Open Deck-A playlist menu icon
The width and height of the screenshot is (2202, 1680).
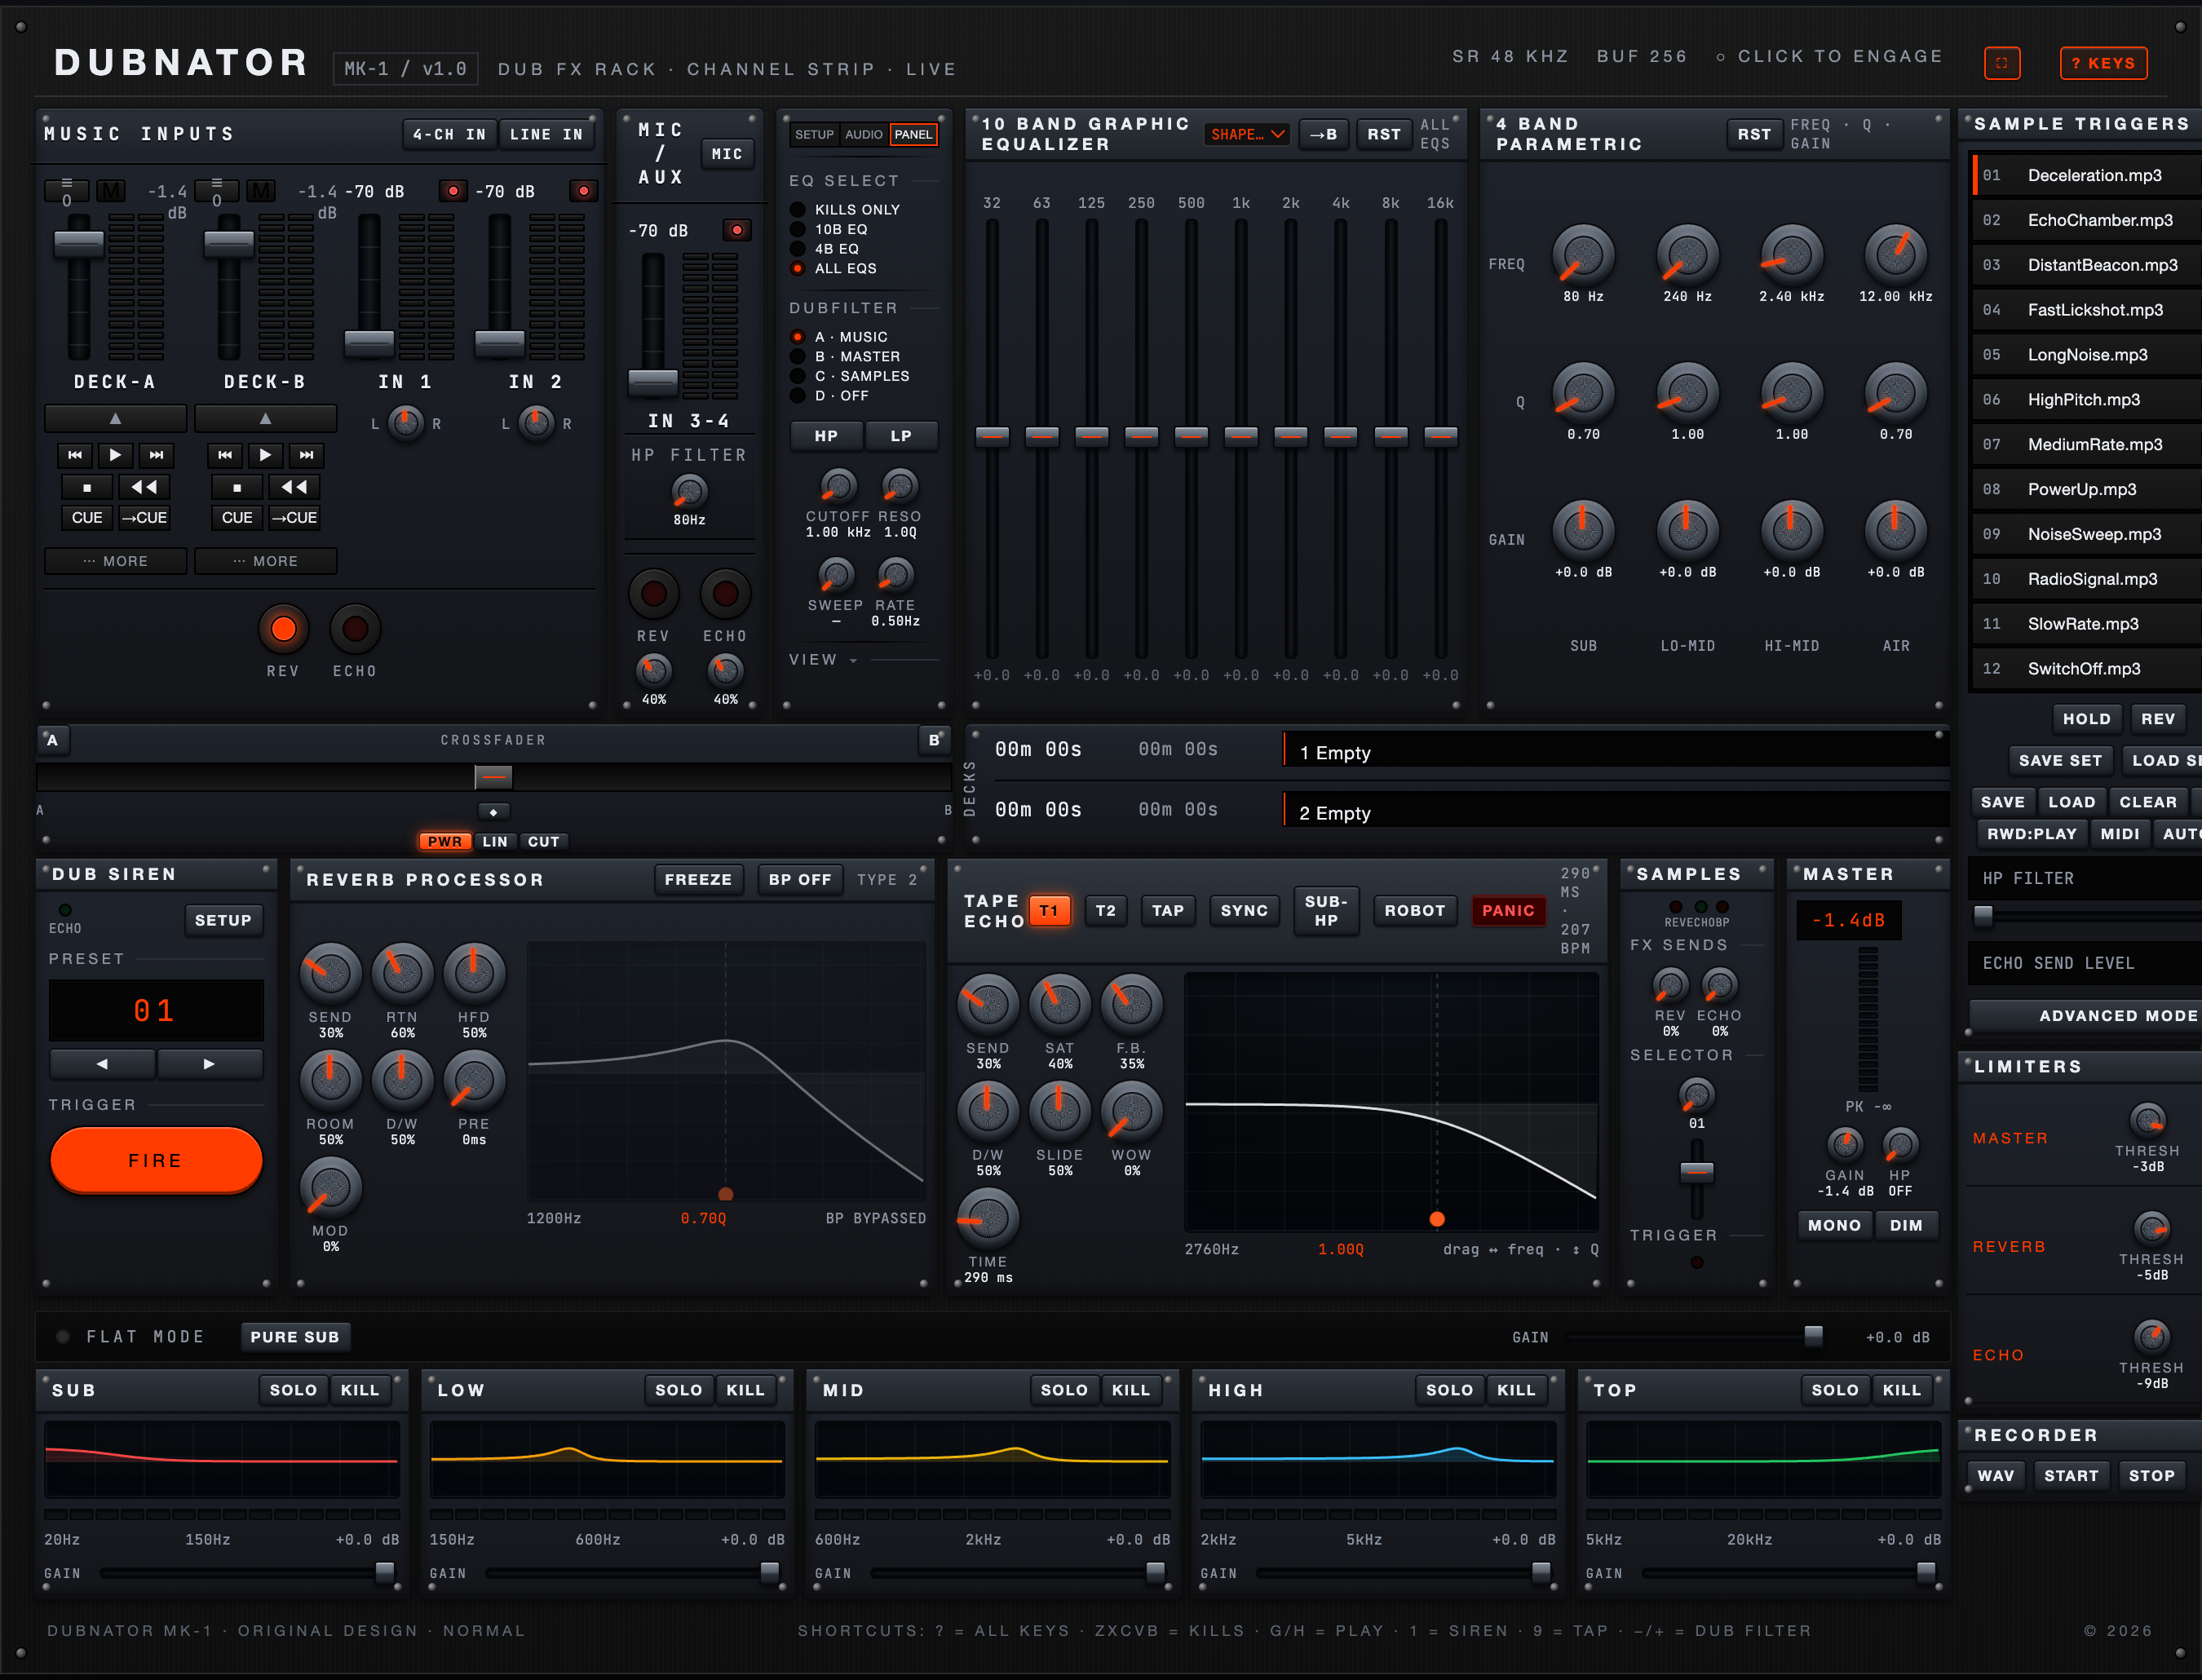coord(67,191)
